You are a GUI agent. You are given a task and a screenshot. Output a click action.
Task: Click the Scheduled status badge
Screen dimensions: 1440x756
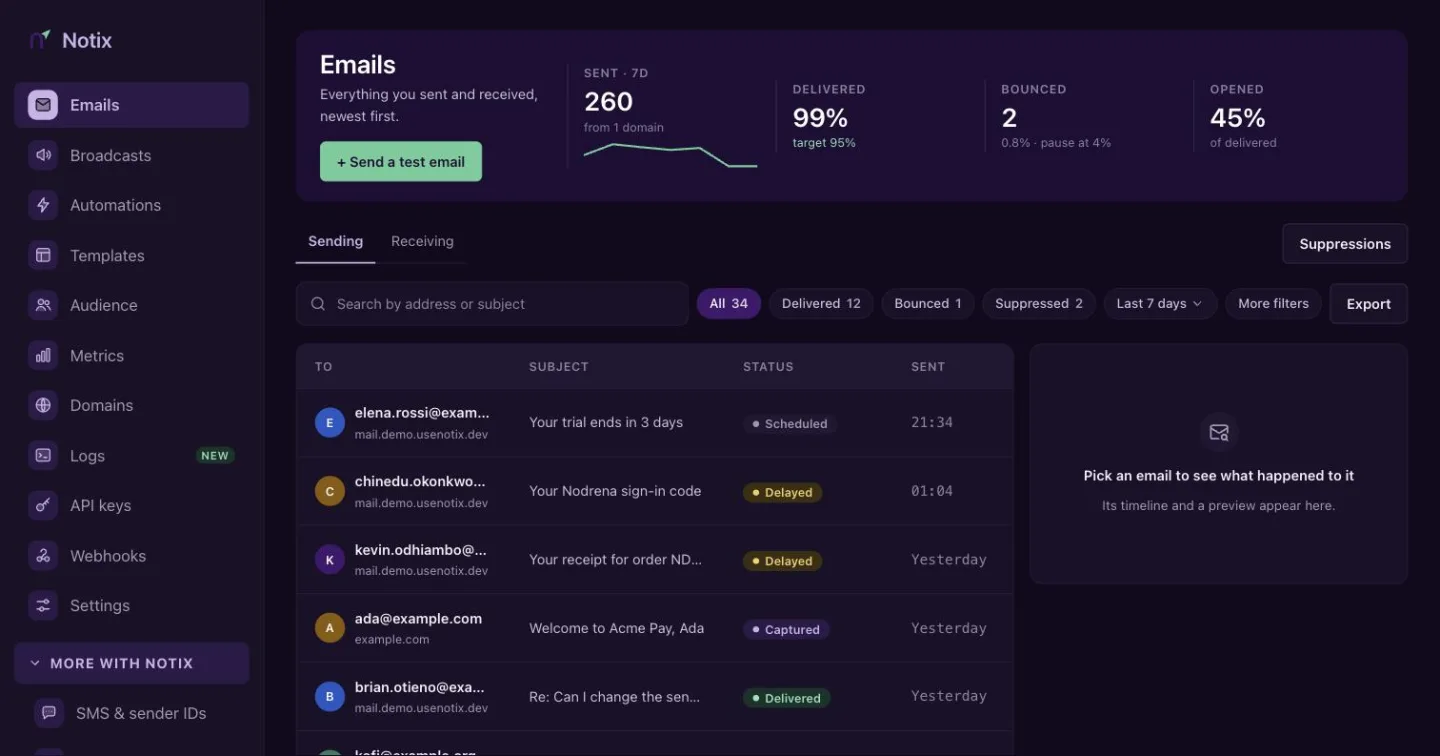click(x=790, y=424)
